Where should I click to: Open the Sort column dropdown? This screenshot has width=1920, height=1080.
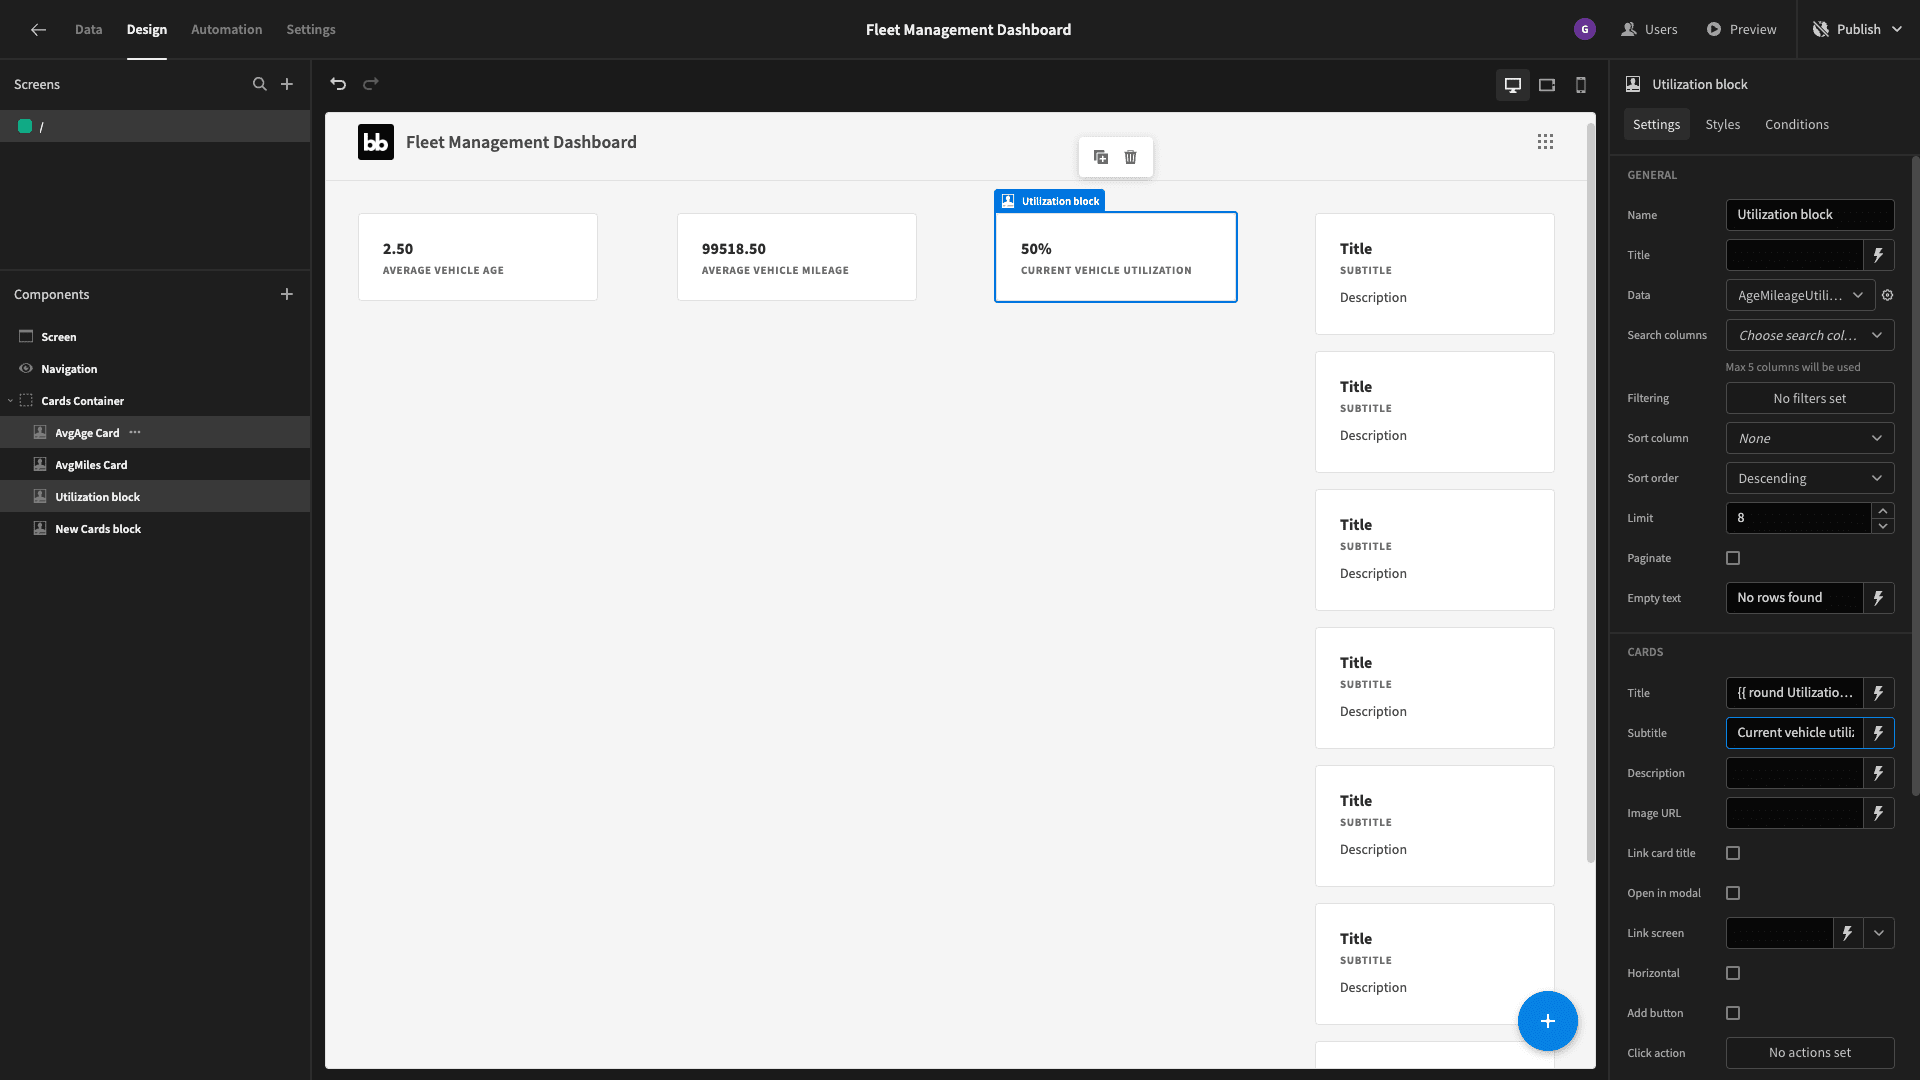[1810, 438]
